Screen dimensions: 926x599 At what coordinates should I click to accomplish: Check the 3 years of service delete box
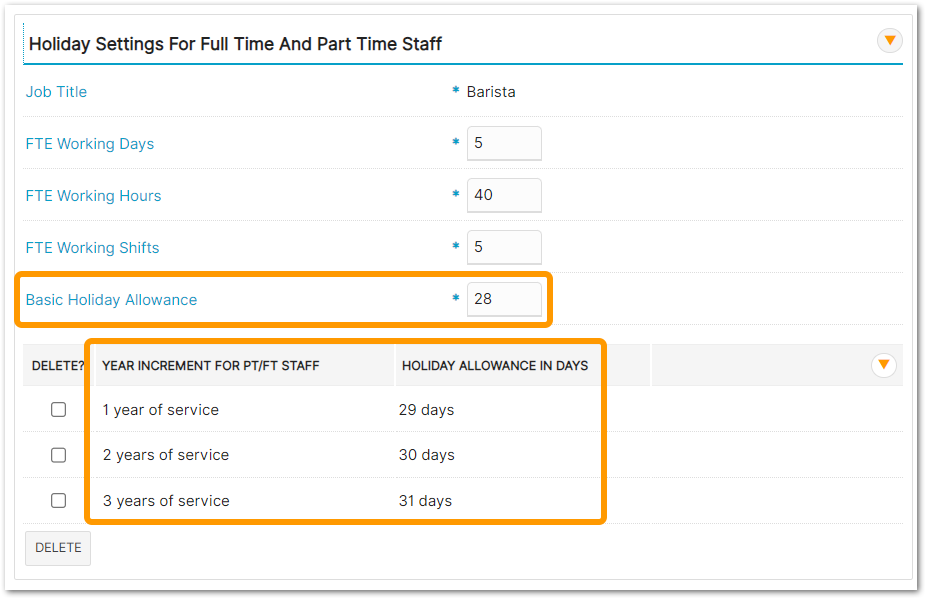coord(59,500)
